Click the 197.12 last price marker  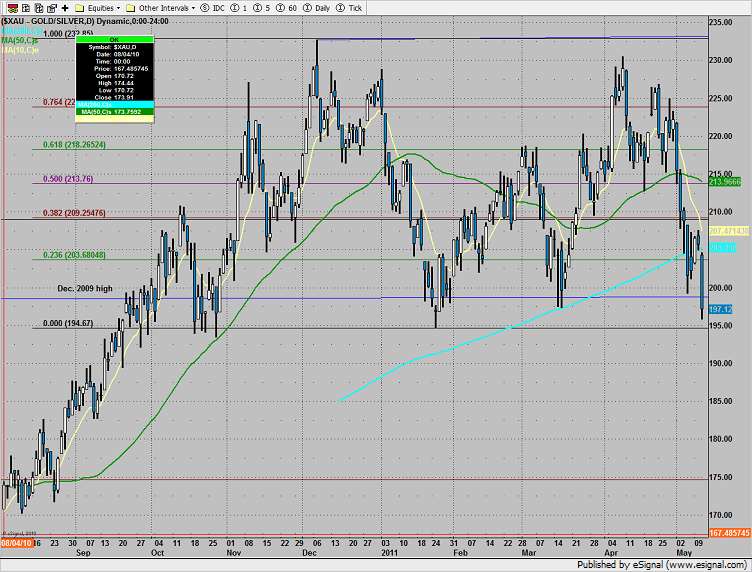720,309
